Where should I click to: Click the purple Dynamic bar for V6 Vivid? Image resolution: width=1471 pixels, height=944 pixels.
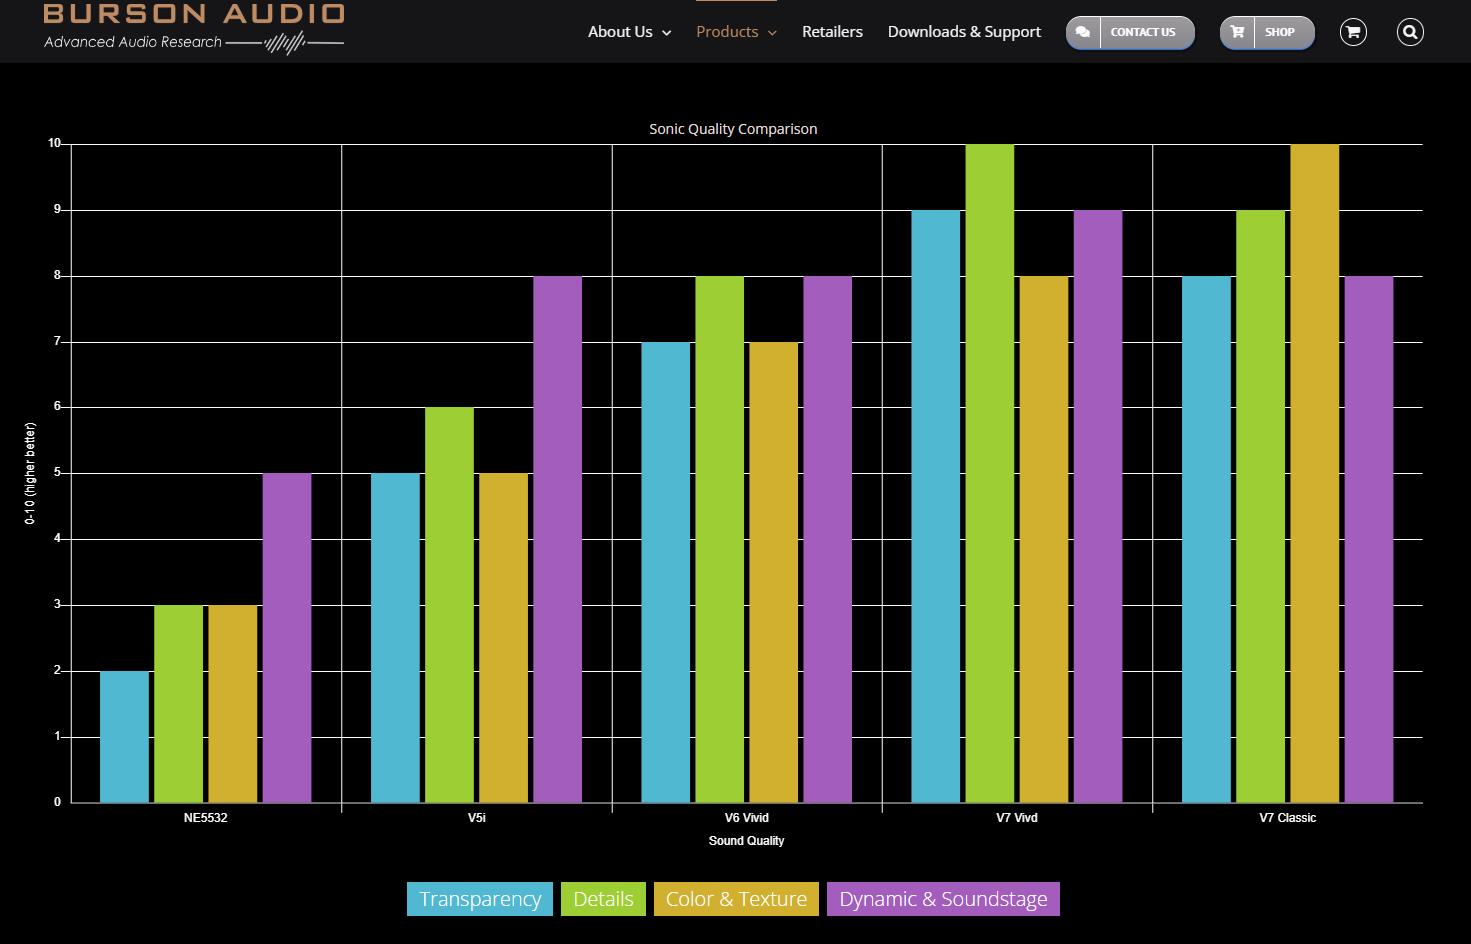[828, 539]
